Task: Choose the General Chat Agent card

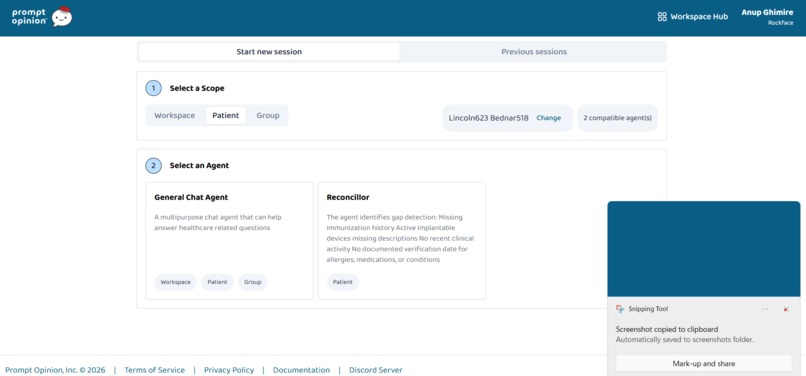Action: (229, 241)
